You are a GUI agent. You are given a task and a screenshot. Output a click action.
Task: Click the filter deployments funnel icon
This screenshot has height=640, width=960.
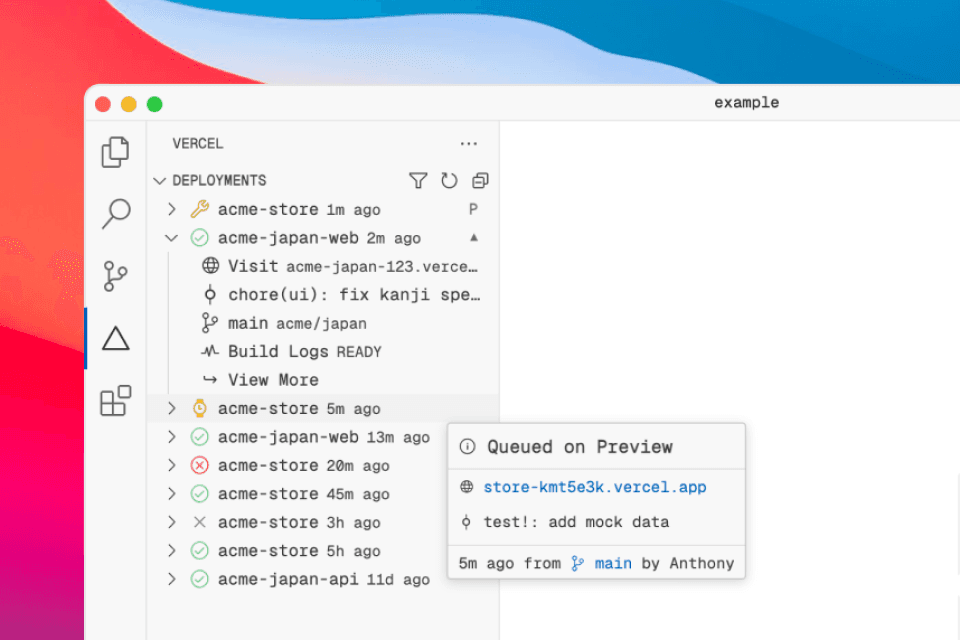point(418,181)
